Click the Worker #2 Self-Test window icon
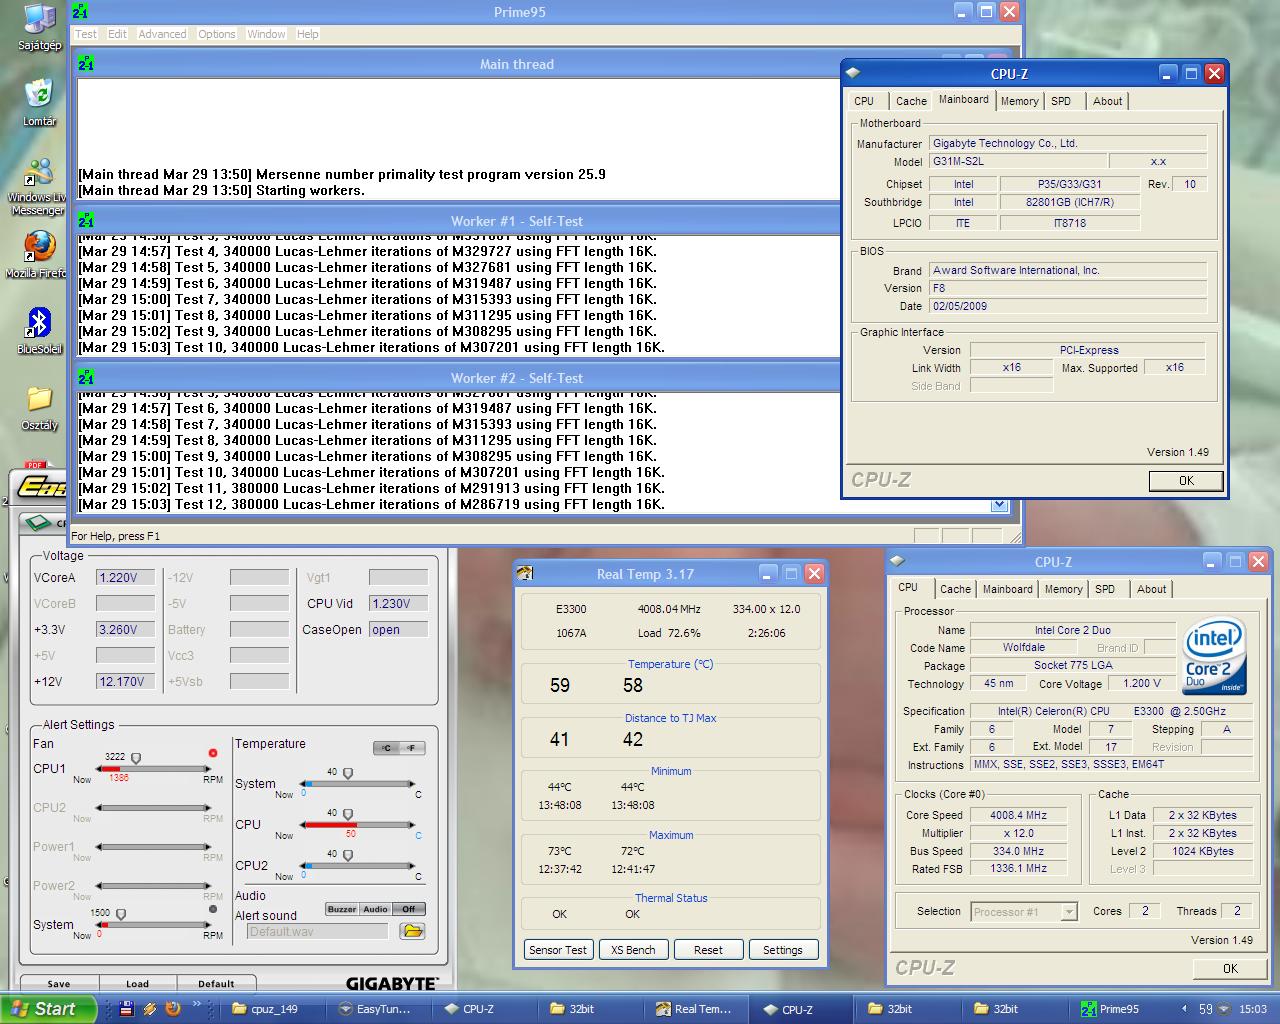Viewport: 1280px width, 1024px height. coord(86,377)
